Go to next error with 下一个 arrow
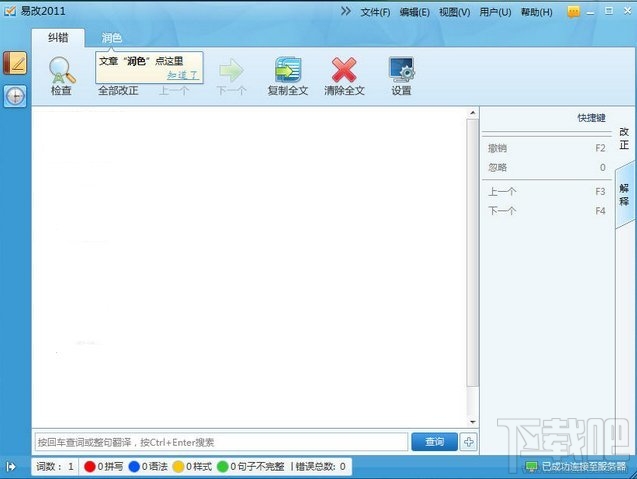Screen dimensions: 637x479 (x=231, y=76)
